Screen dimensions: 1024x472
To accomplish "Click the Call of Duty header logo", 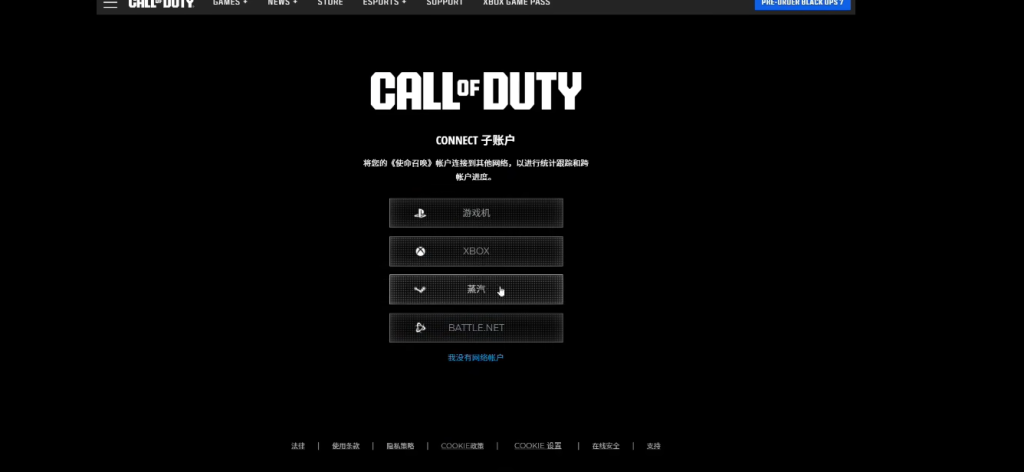I will click(161, 4).
